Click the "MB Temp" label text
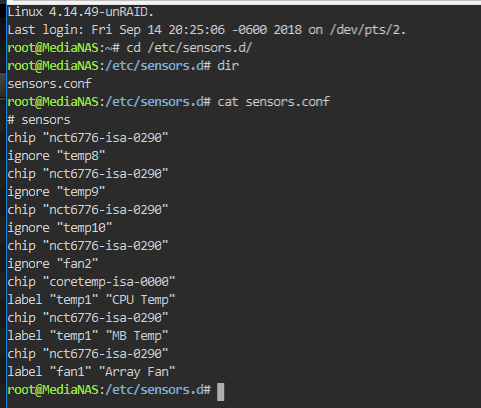Screen dimensions: 481x408 click(137, 336)
